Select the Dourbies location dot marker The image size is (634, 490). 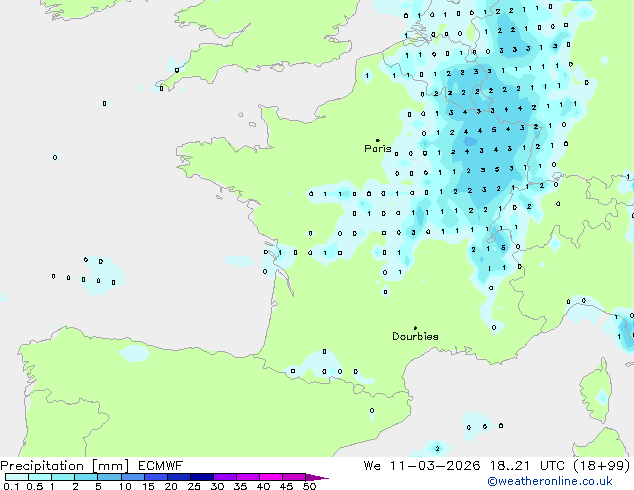[x=415, y=328]
